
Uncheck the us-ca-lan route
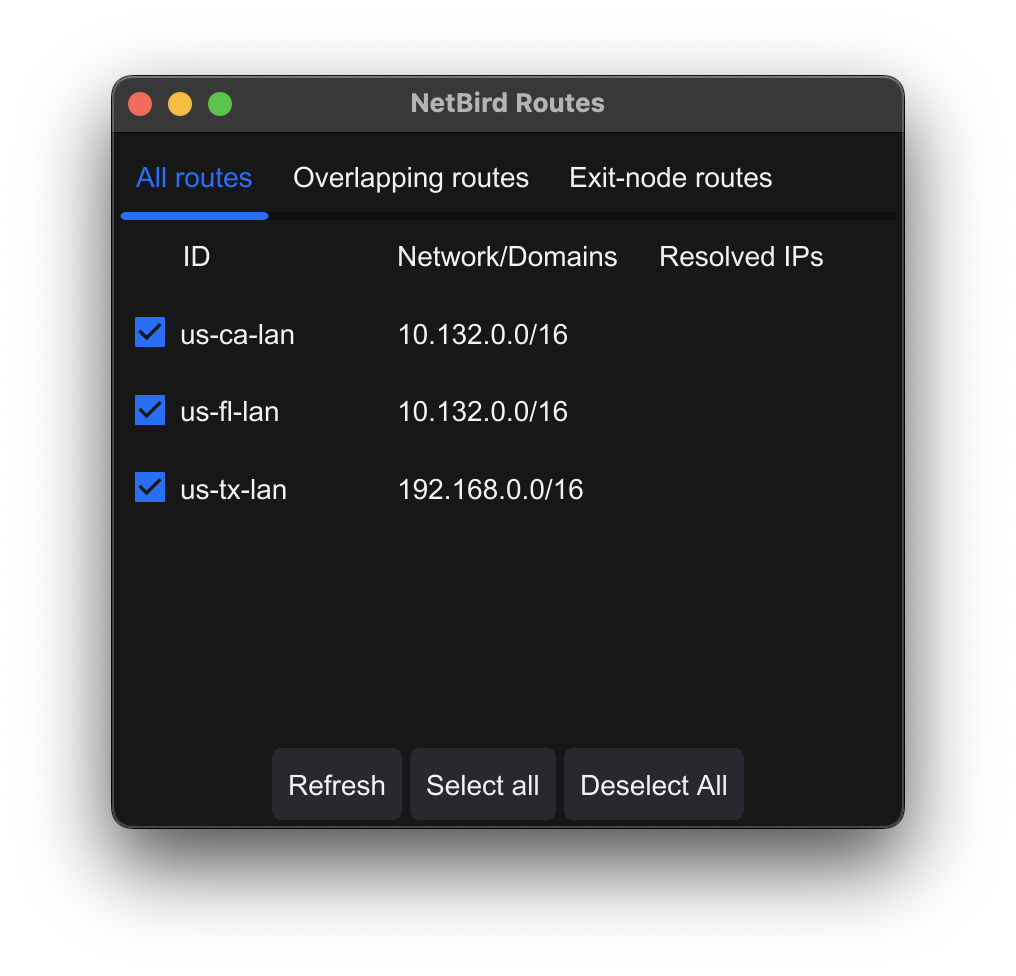[149, 332]
